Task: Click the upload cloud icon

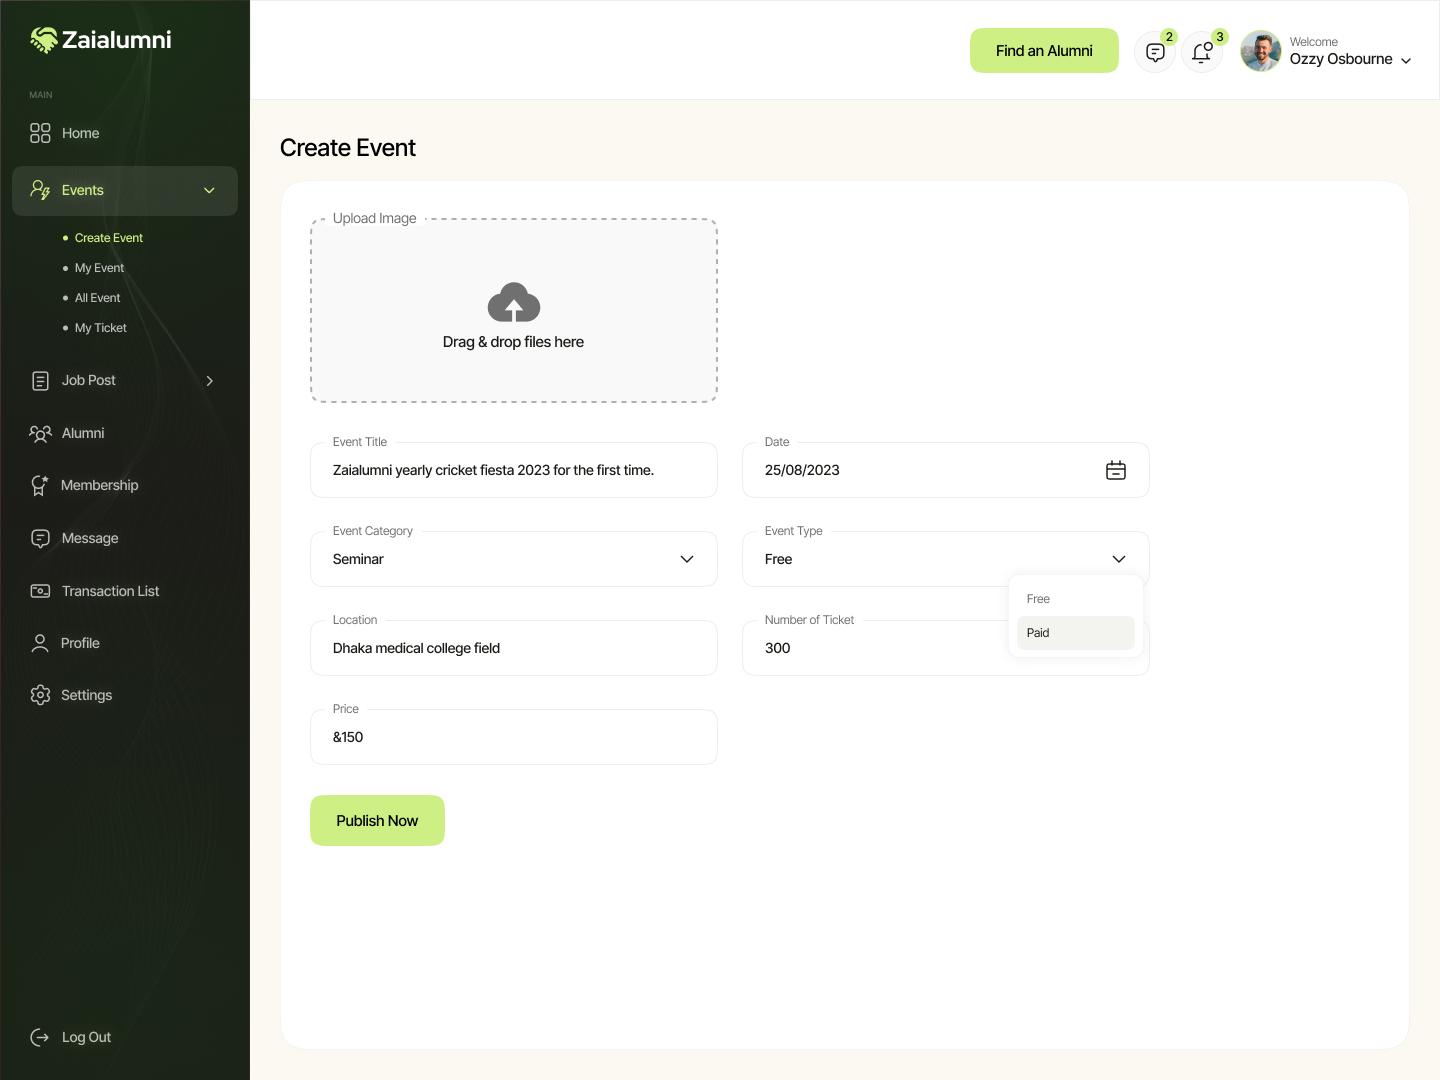Action: [513, 303]
